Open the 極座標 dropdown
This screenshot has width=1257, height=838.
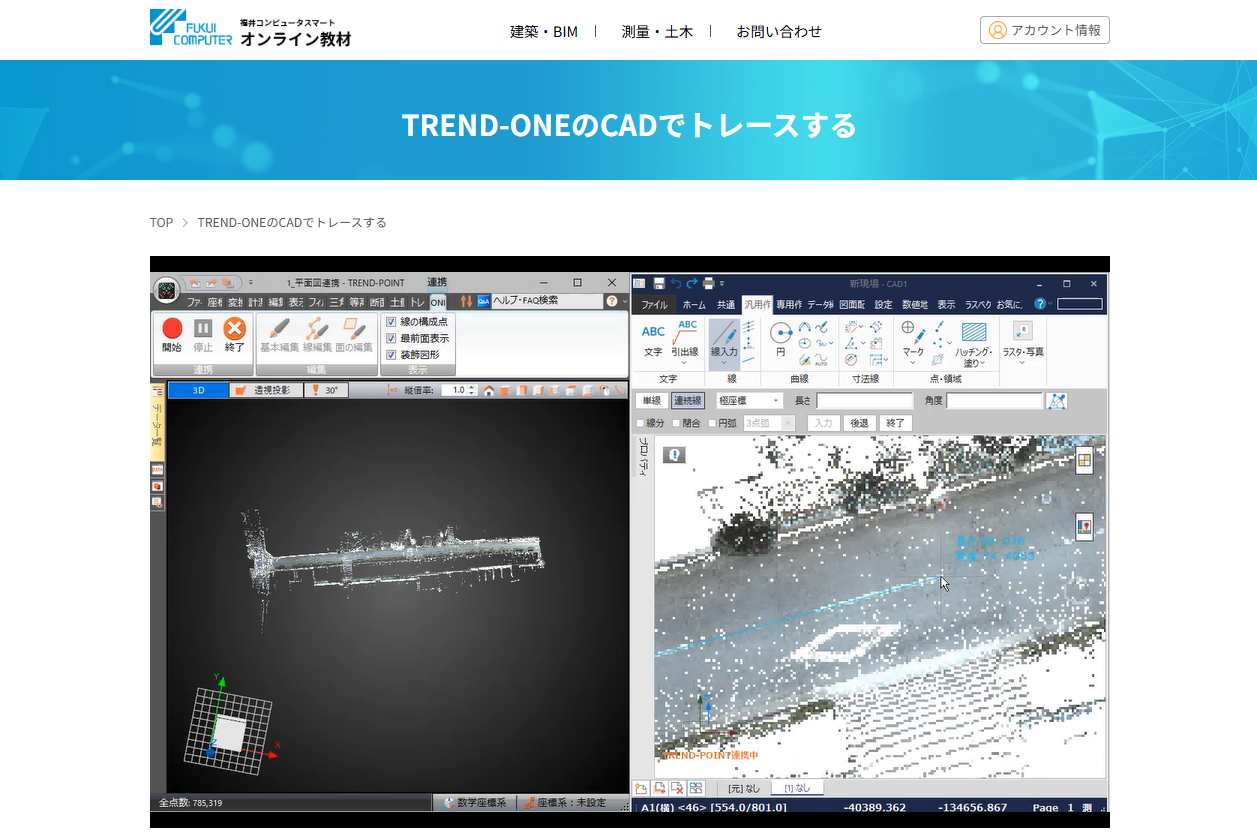coord(776,400)
